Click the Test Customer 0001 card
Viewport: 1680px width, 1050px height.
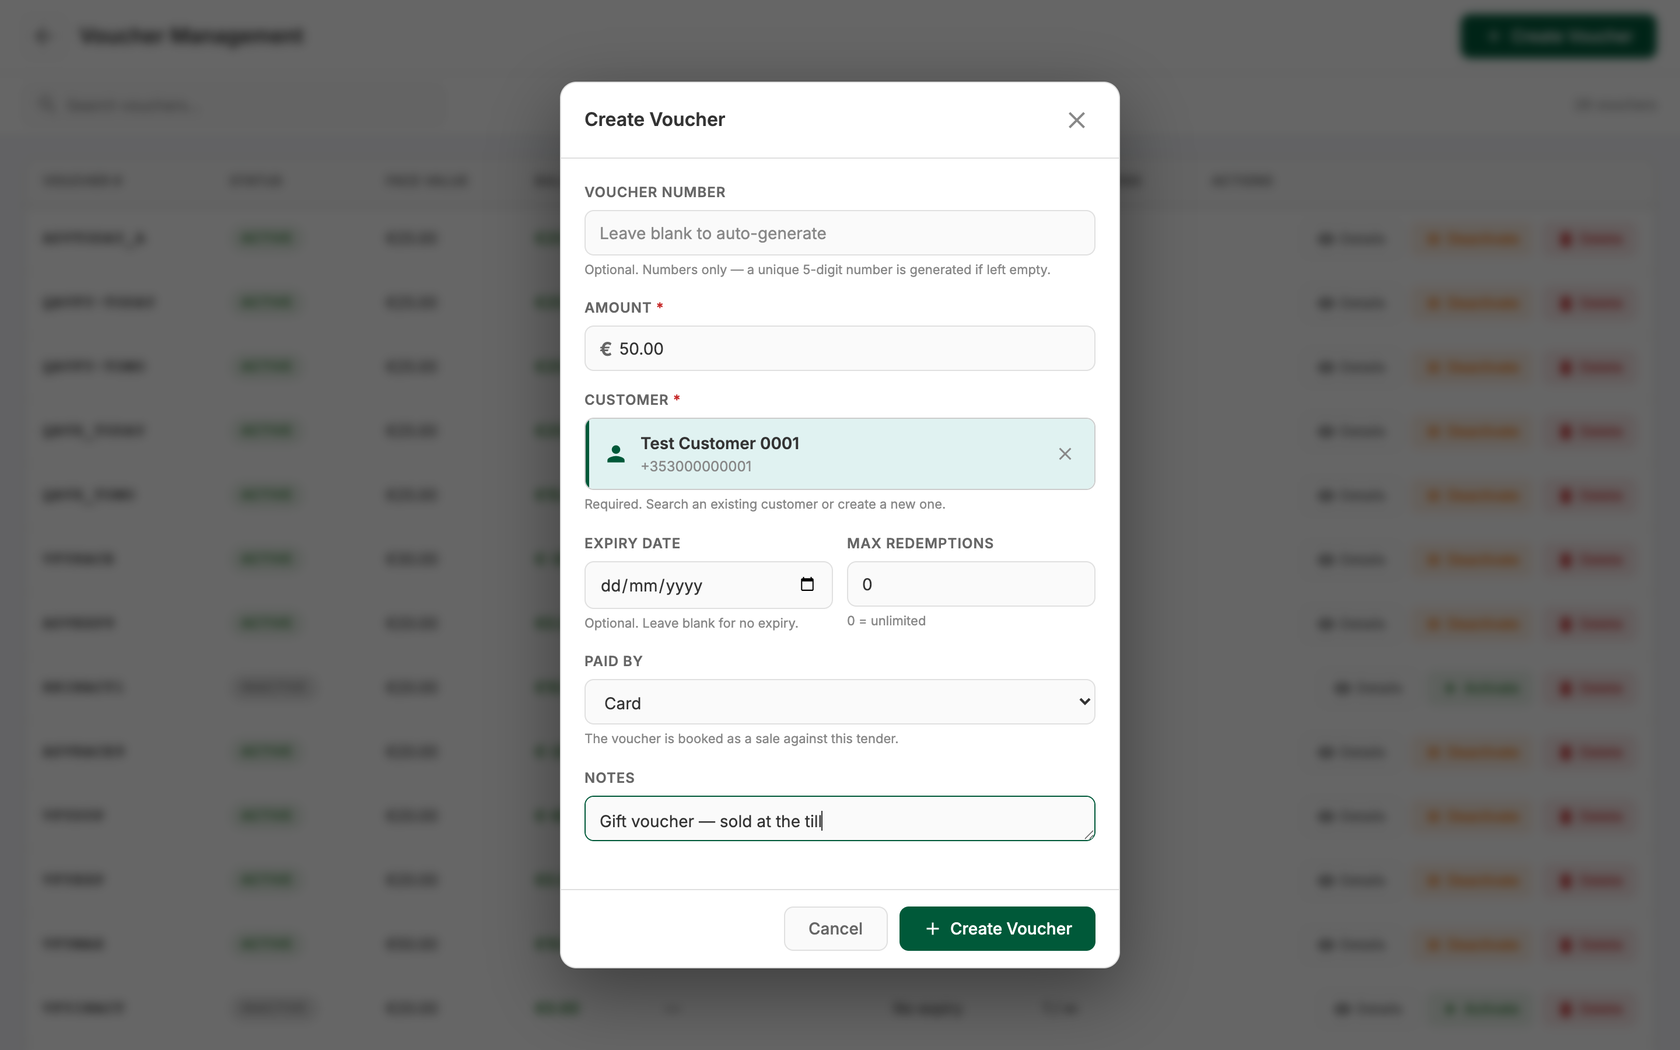[840, 454]
